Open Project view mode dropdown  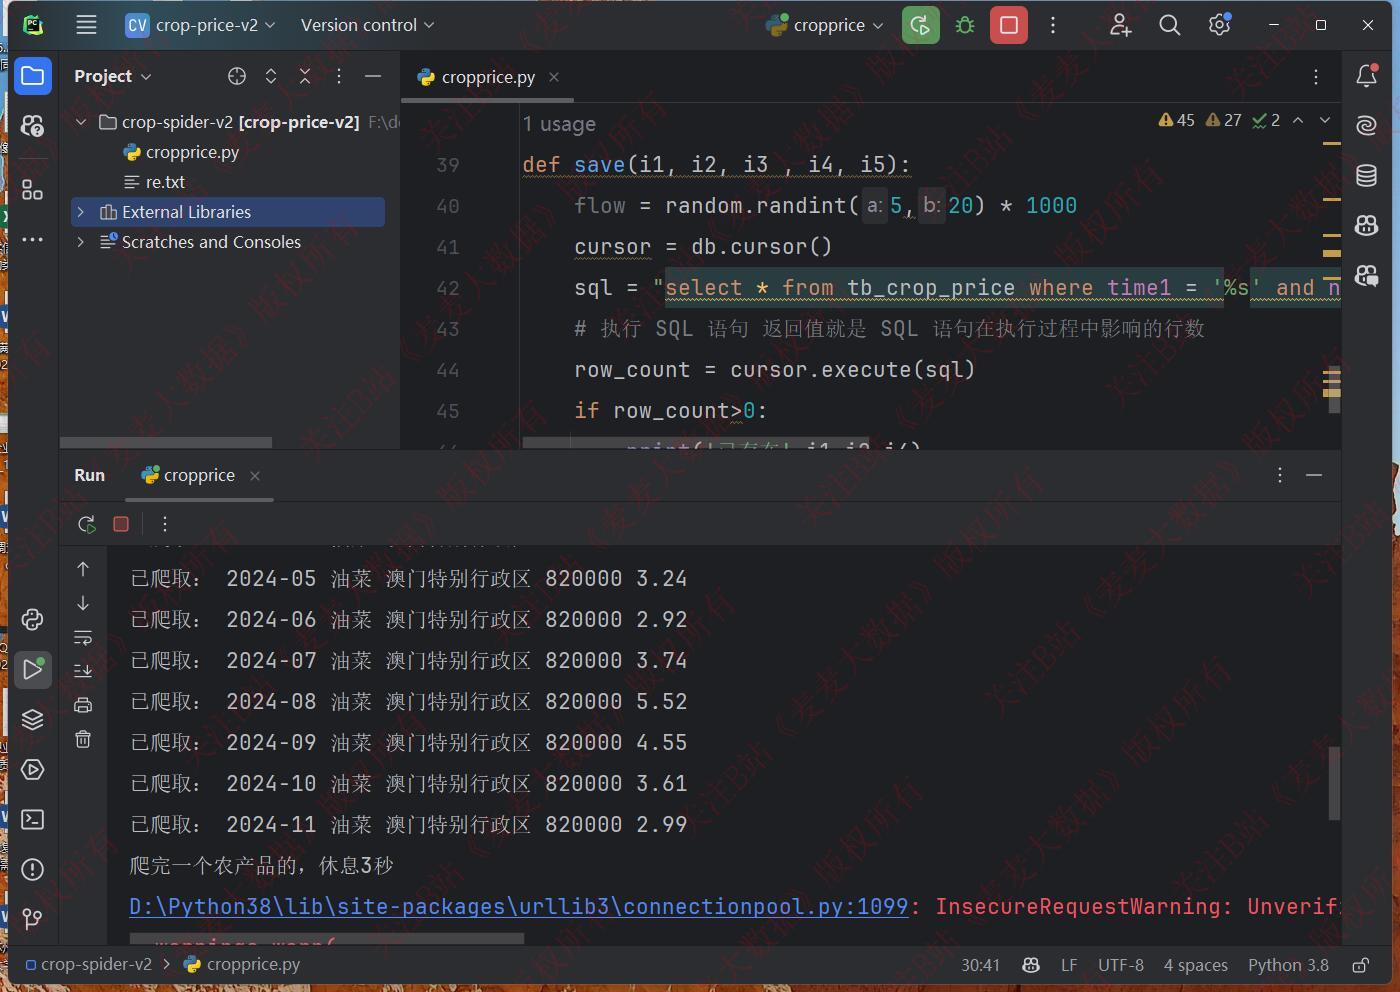(112, 76)
